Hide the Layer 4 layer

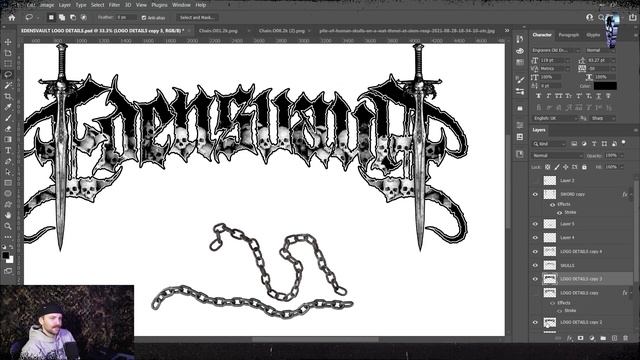click(535, 238)
